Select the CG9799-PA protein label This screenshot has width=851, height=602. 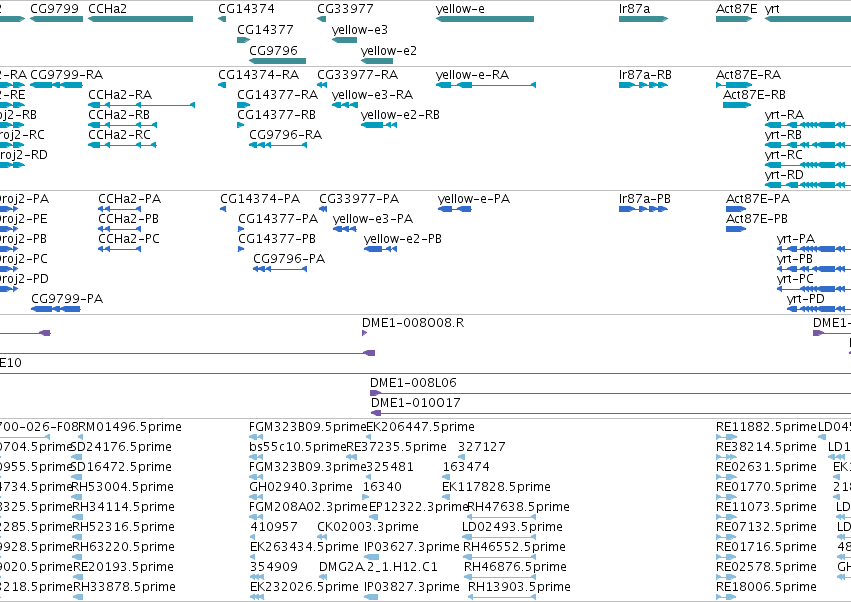click(67, 299)
